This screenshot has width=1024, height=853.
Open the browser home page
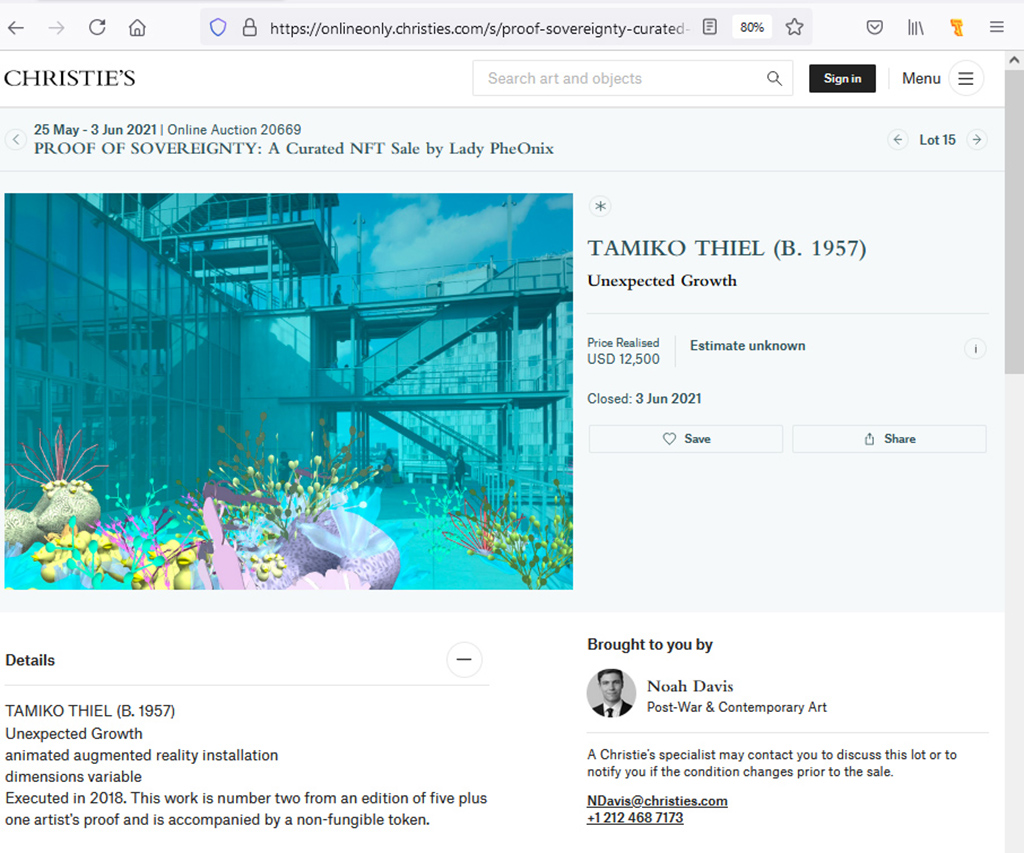(x=137, y=27)
